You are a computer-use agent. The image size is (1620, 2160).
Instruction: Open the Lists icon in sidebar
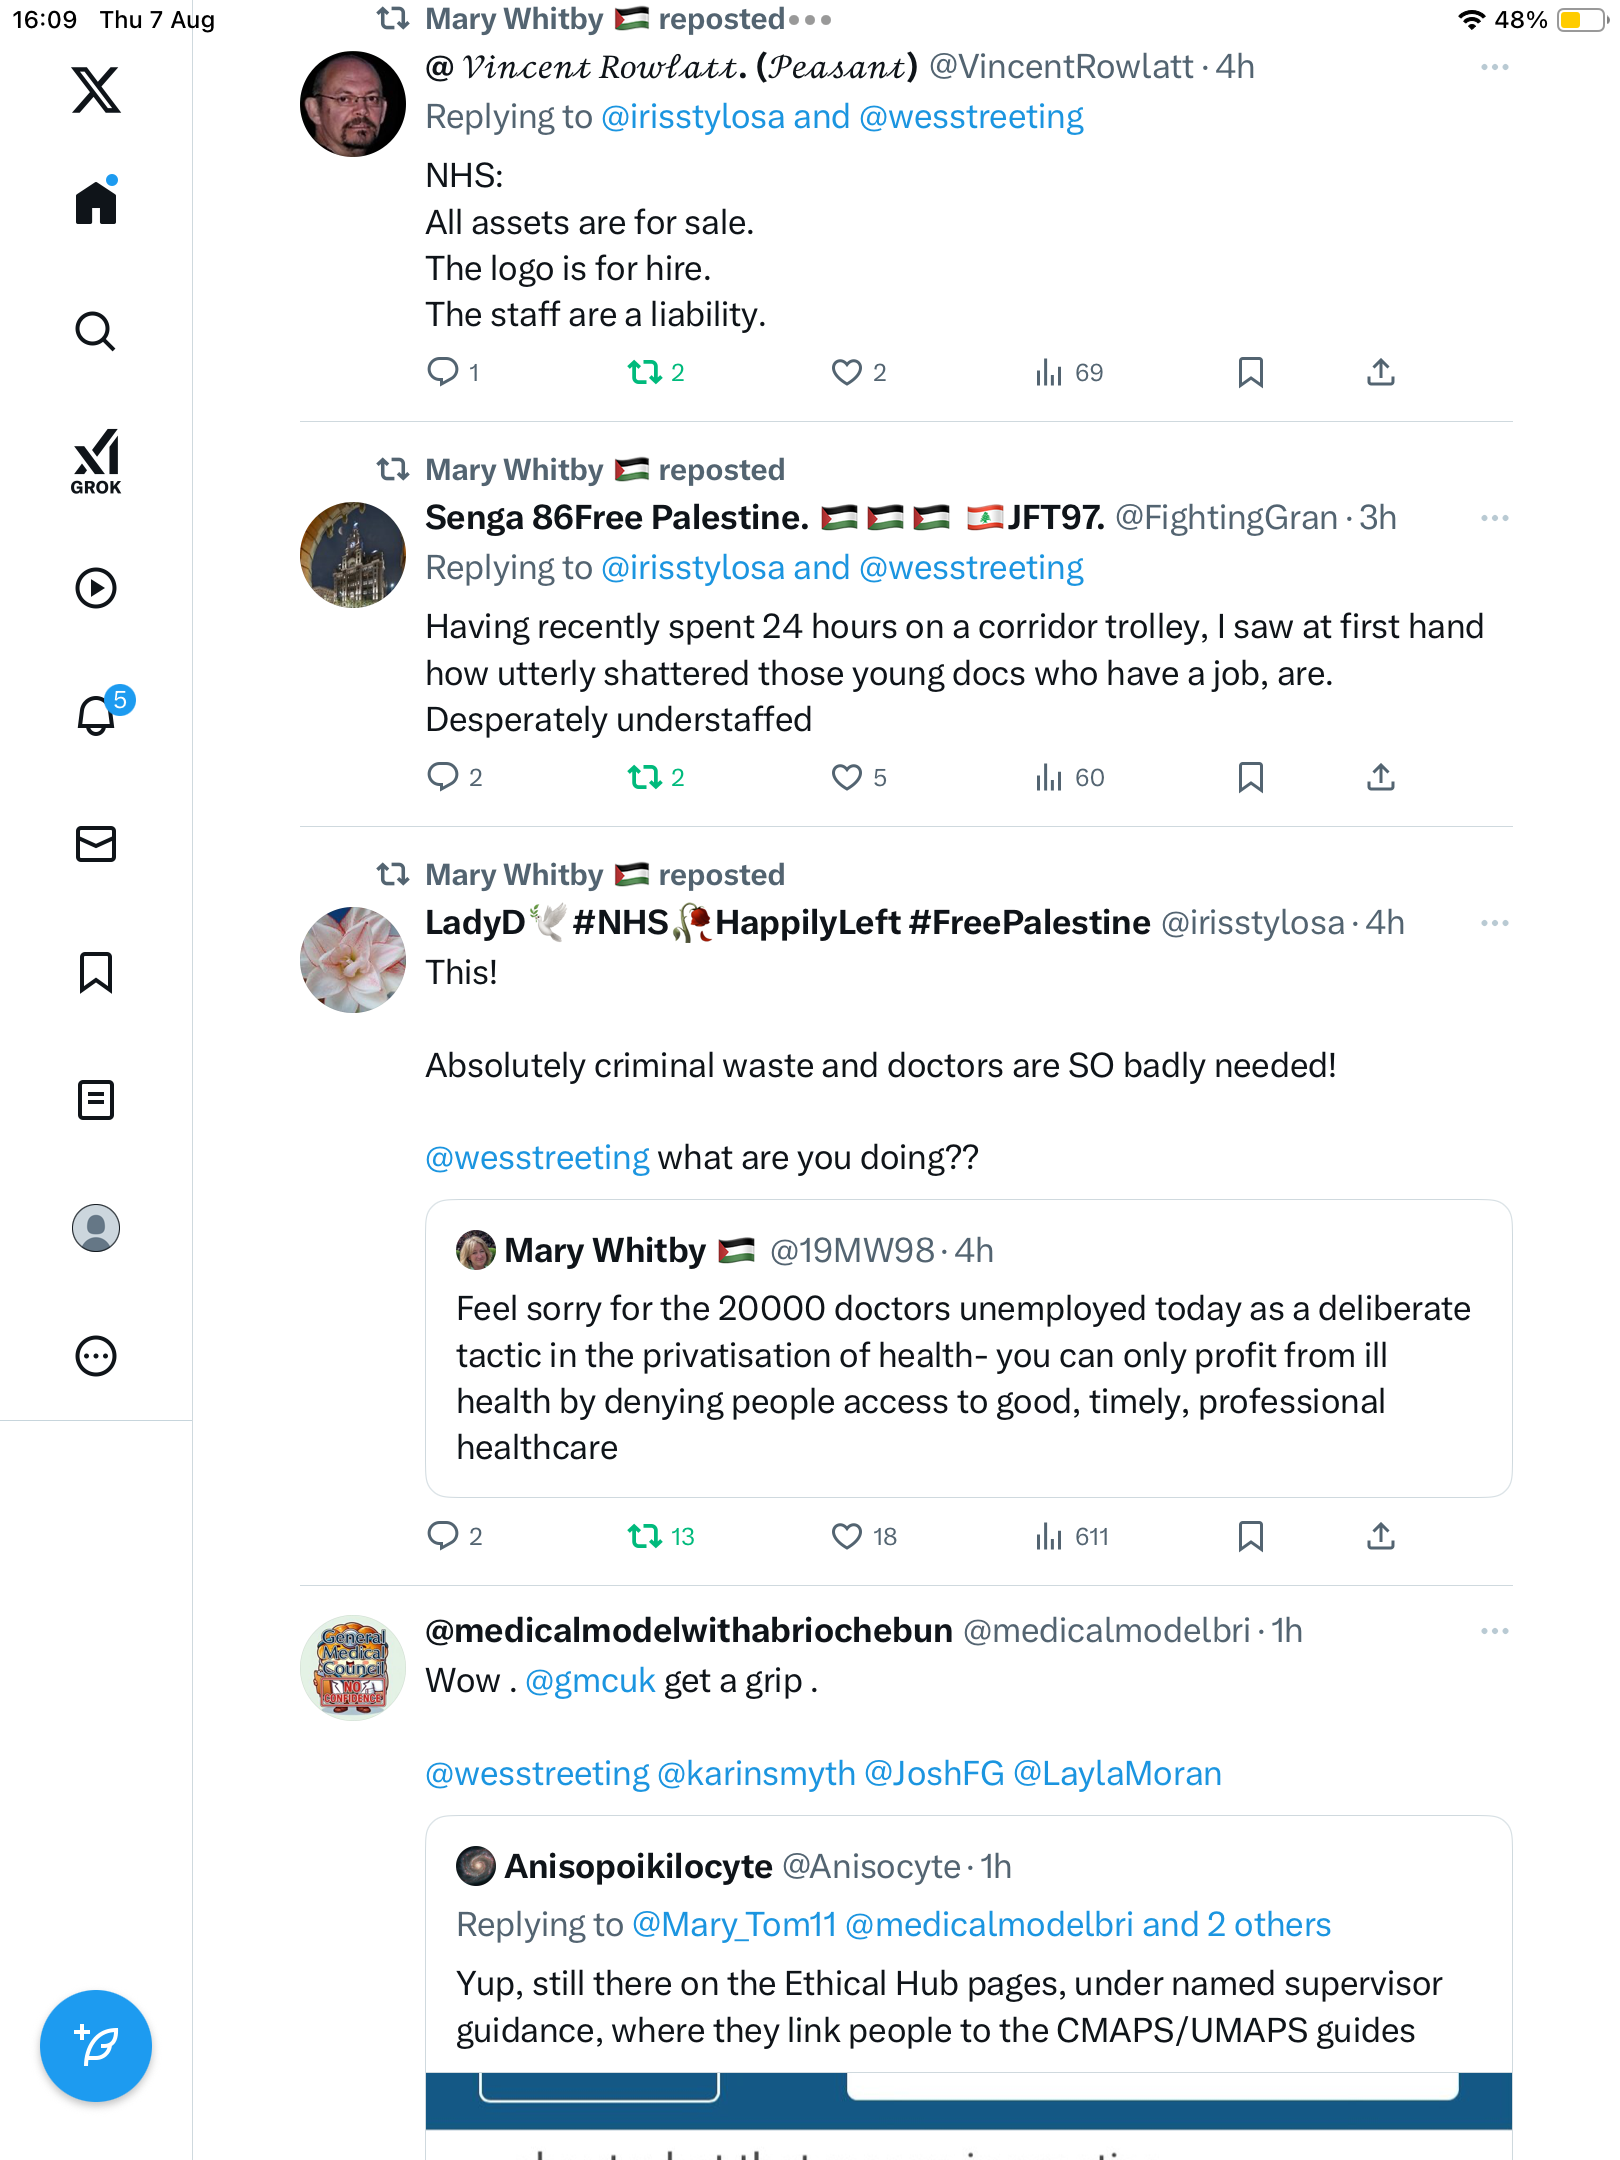point(96,1100)
